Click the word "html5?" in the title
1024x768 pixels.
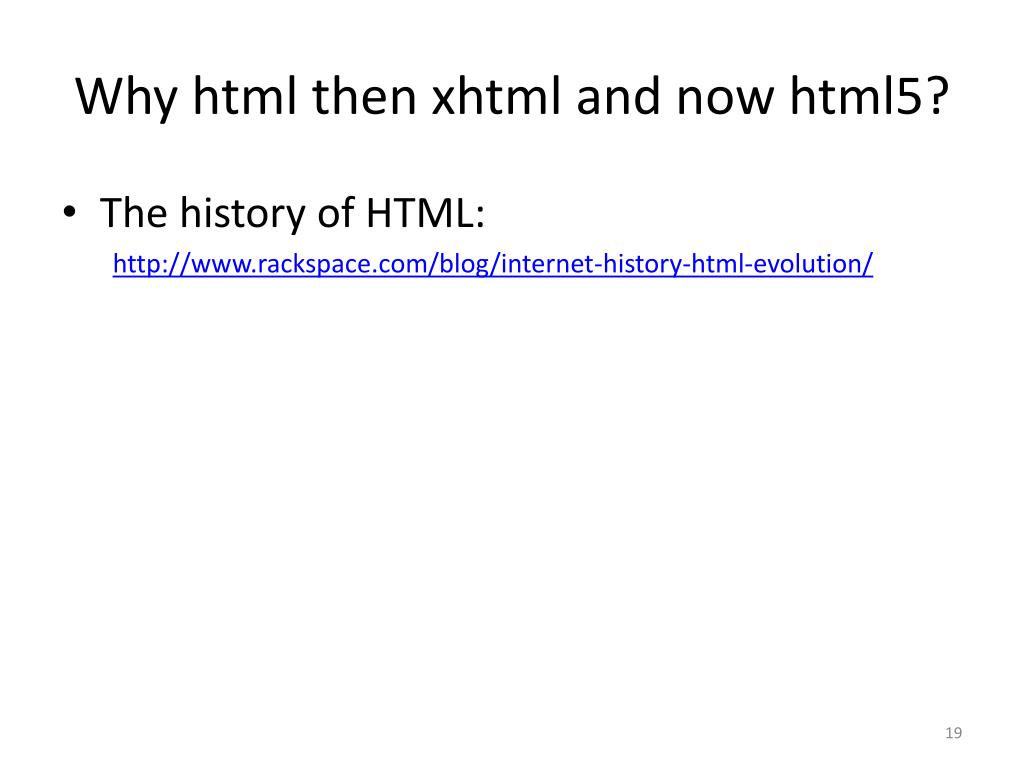869,97
